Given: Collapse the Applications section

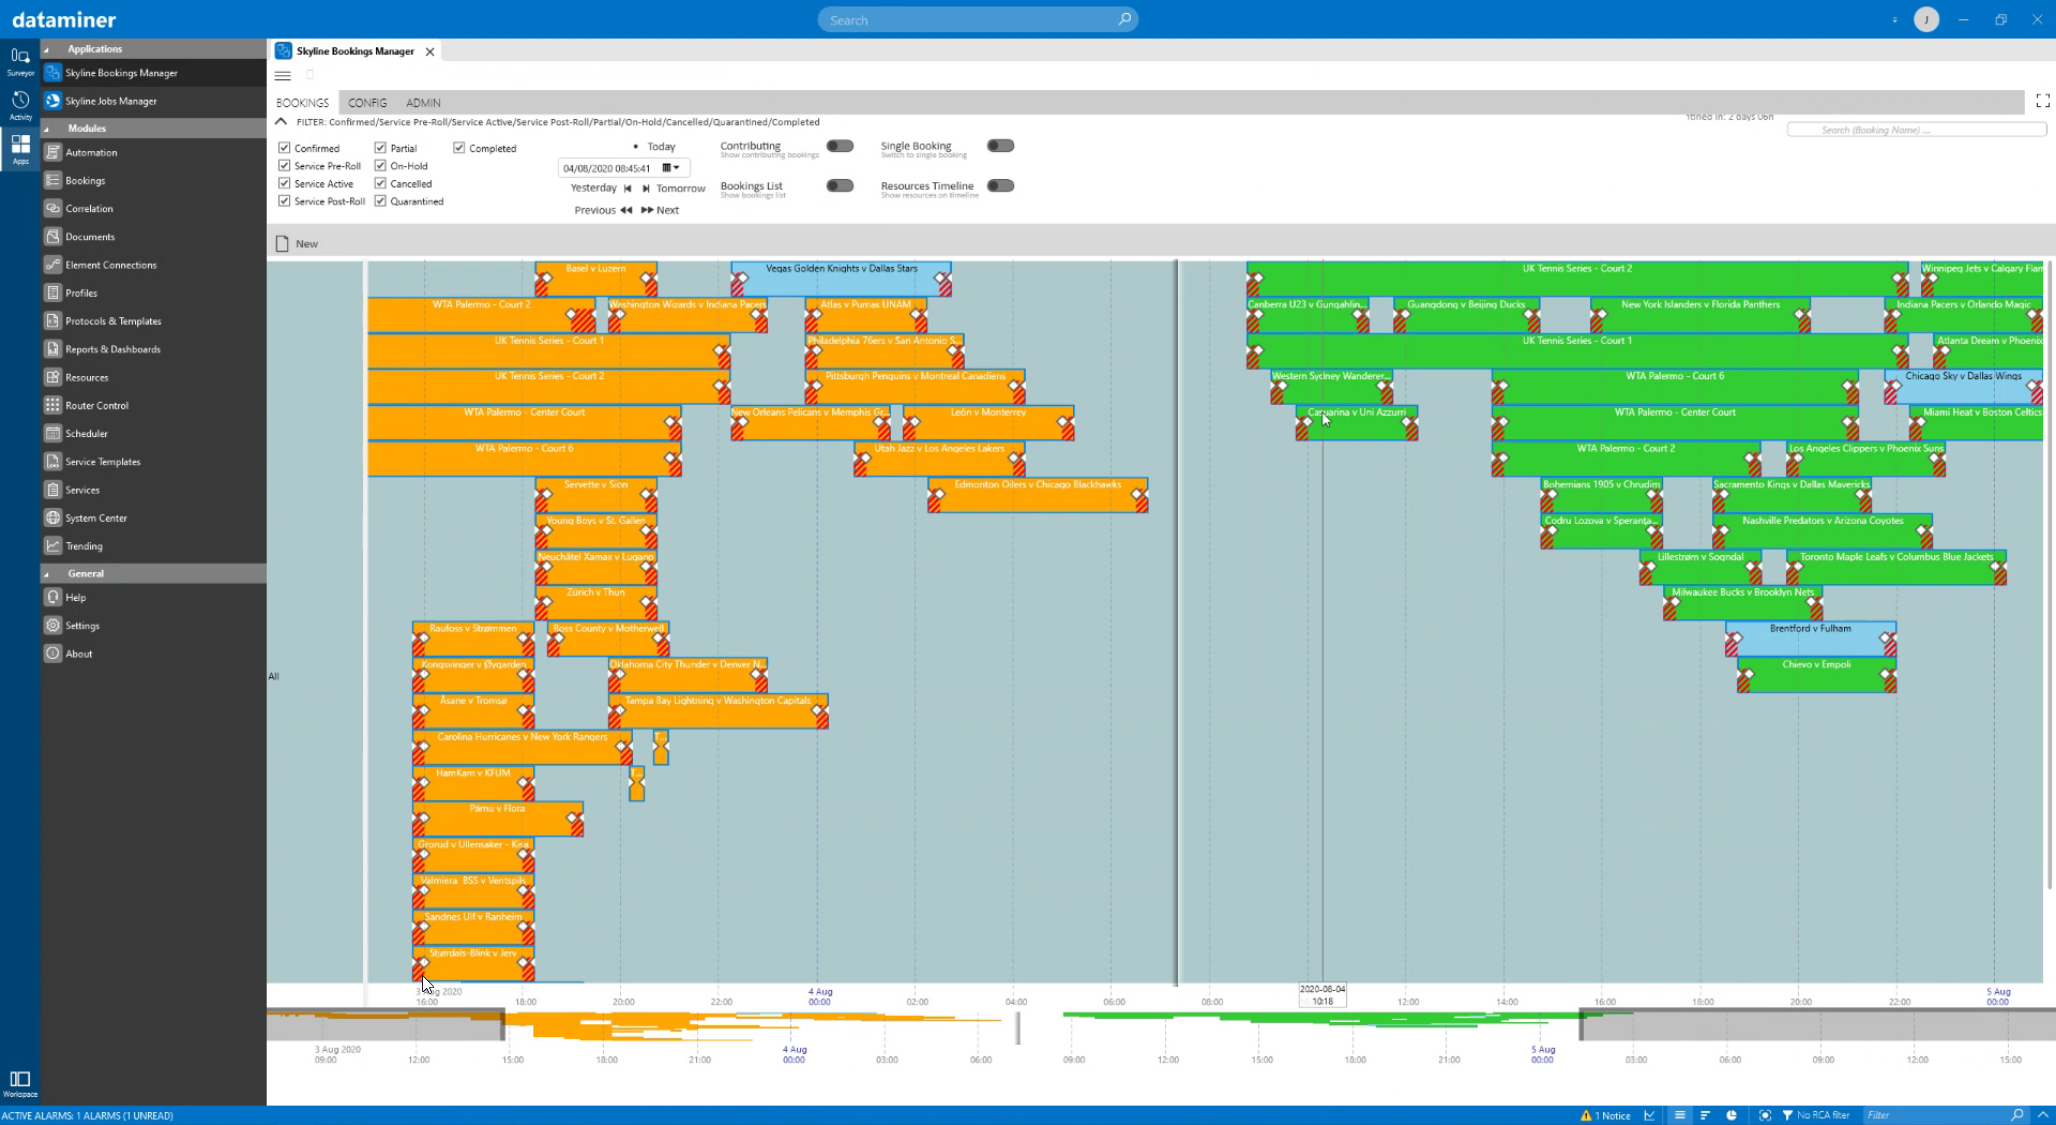Looking at the screenshot, I should pos(46,49).
